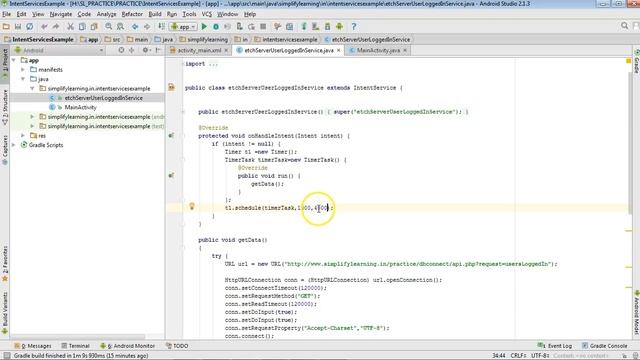Collapse the first simplifylearning package
Screen dimensions: 640x360
click(33, 88)
